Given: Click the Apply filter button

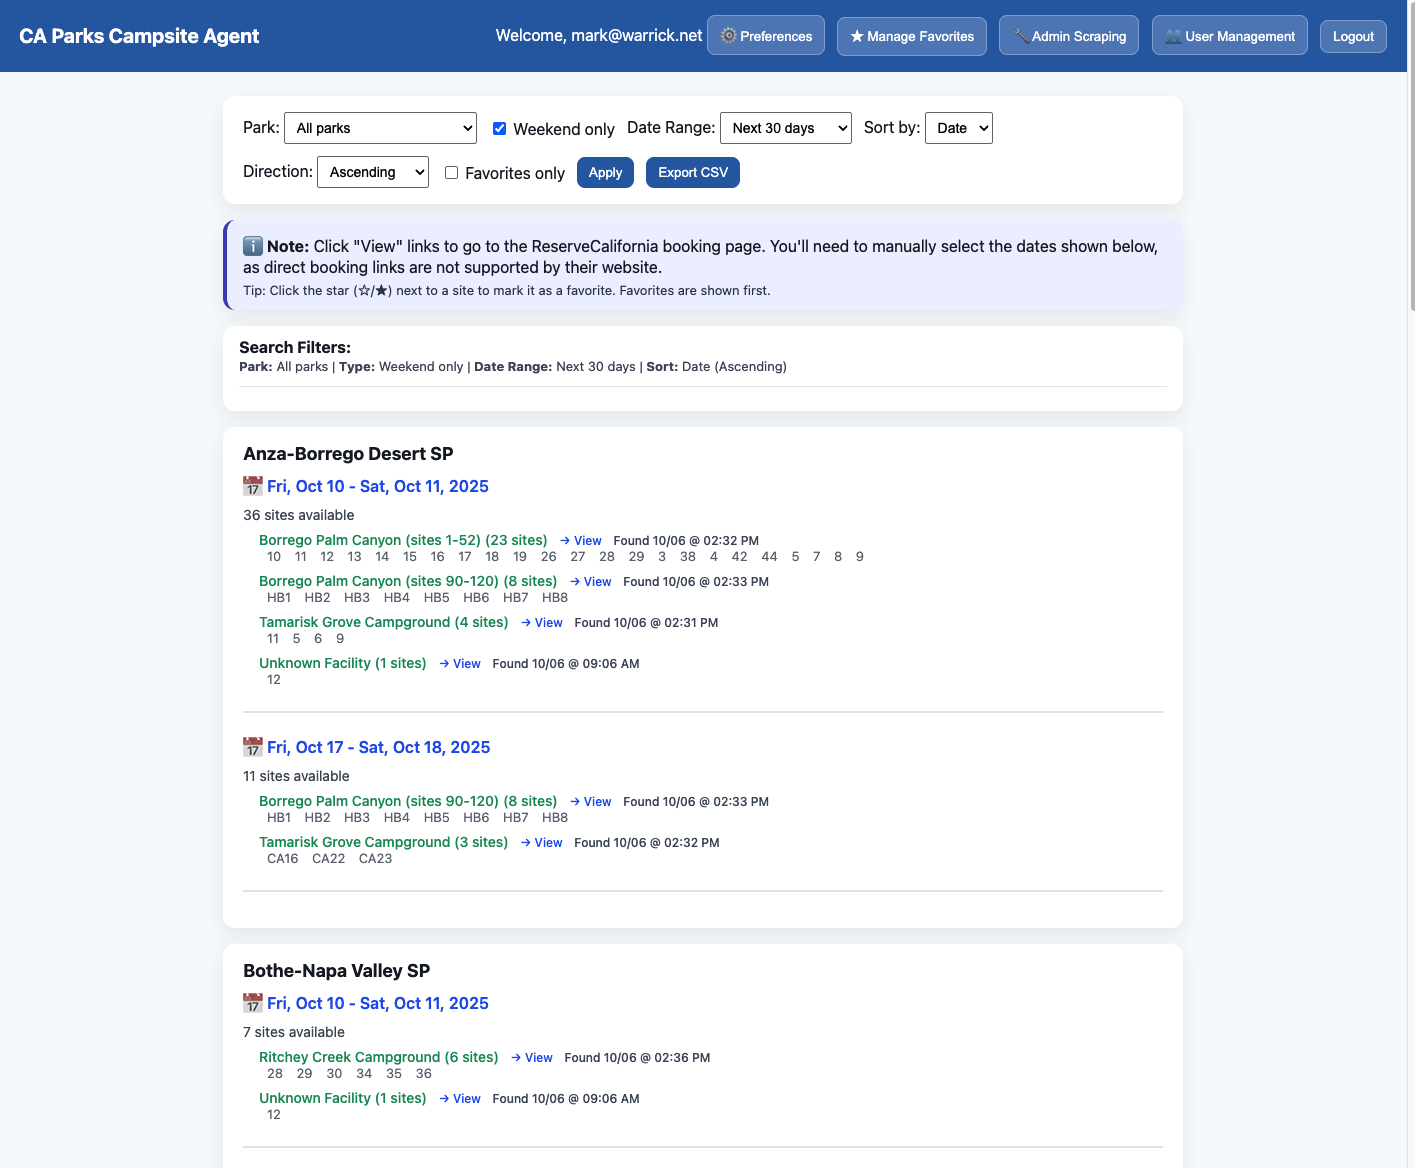Looking at the screenshot, I should tap(605, 172).
